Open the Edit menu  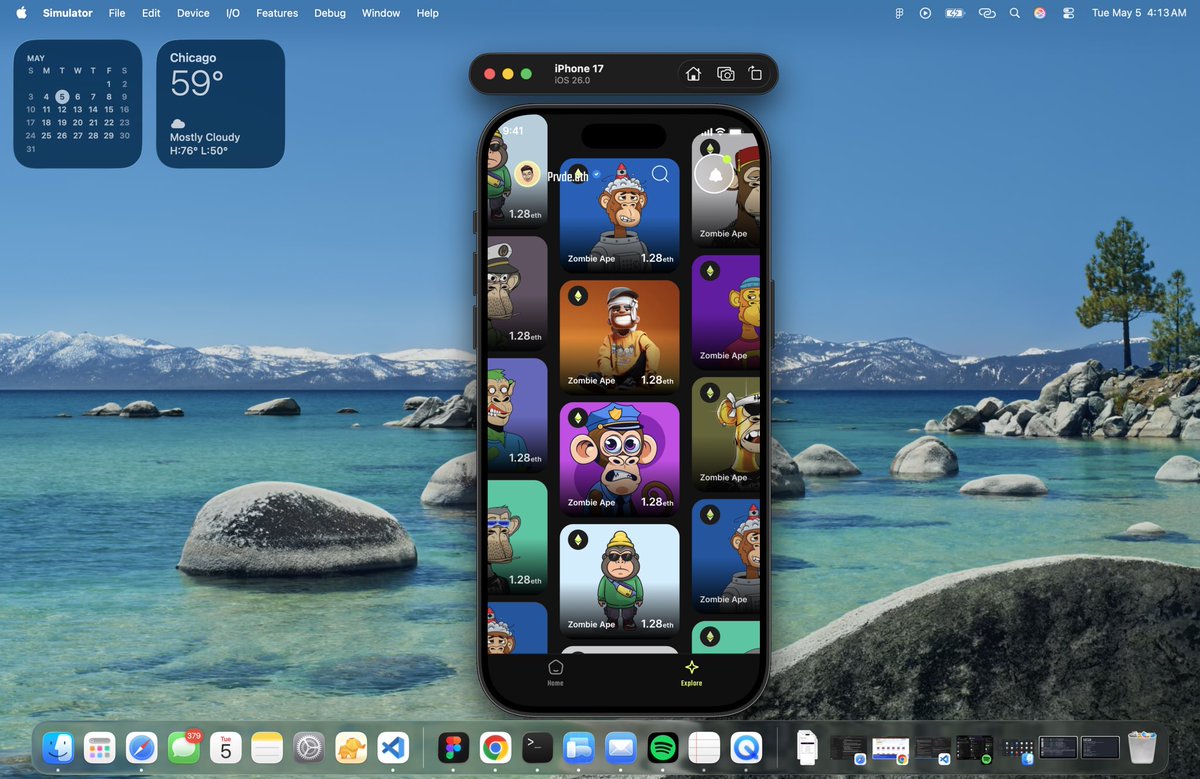[x=151, y=13]
